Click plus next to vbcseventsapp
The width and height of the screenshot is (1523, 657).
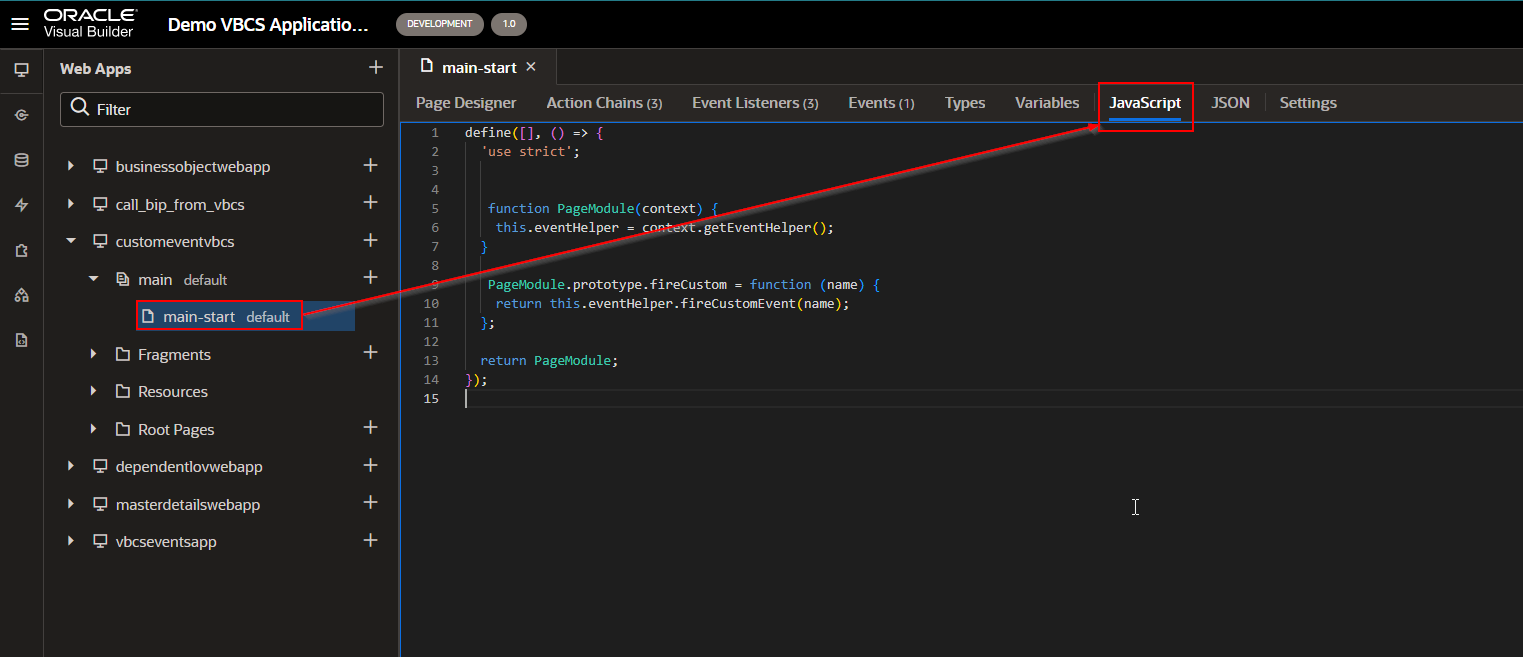click(x=370, y=540)
